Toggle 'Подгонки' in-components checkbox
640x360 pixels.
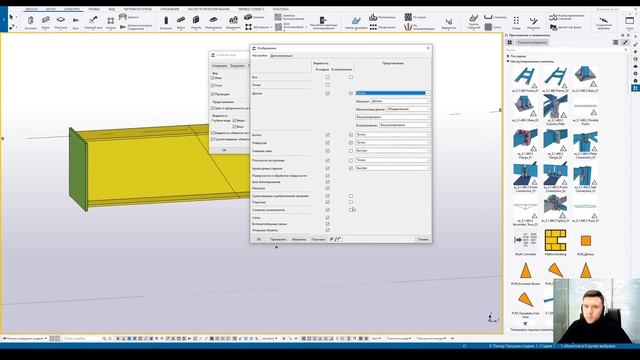351,202
